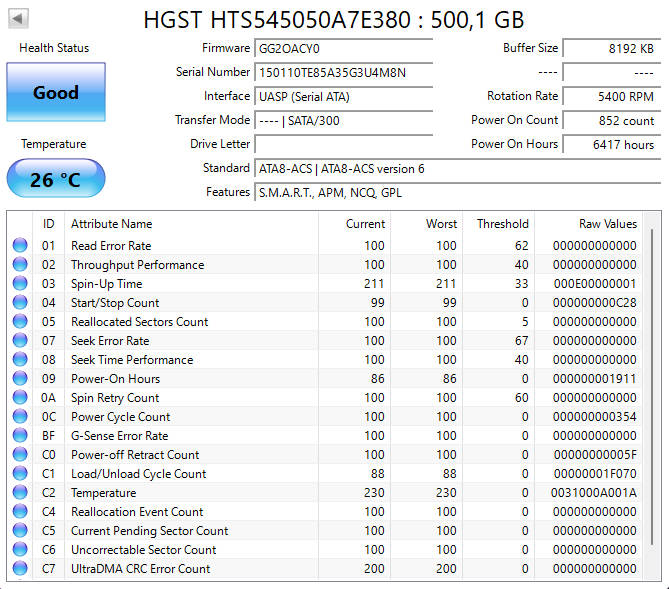This screenshot has width=669, height=589.
Task: Select the Read Error Rate row name
Action: pyautogui.click(x=111, y=246)
